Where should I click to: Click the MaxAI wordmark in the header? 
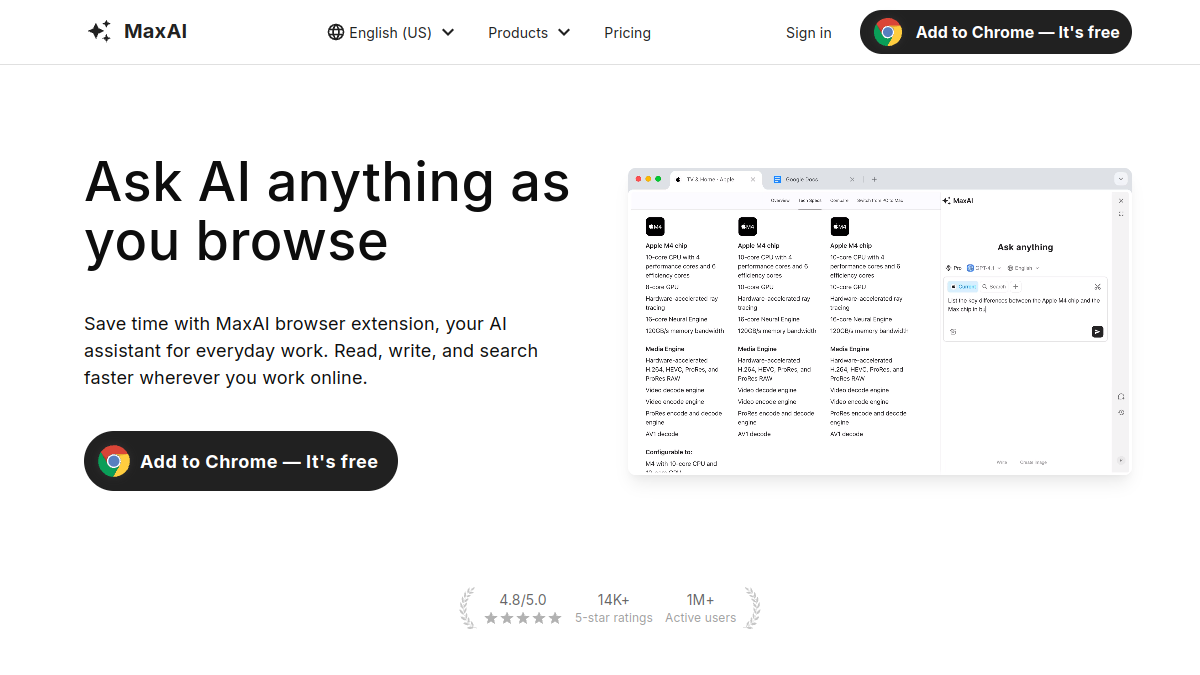click(155, 31)
